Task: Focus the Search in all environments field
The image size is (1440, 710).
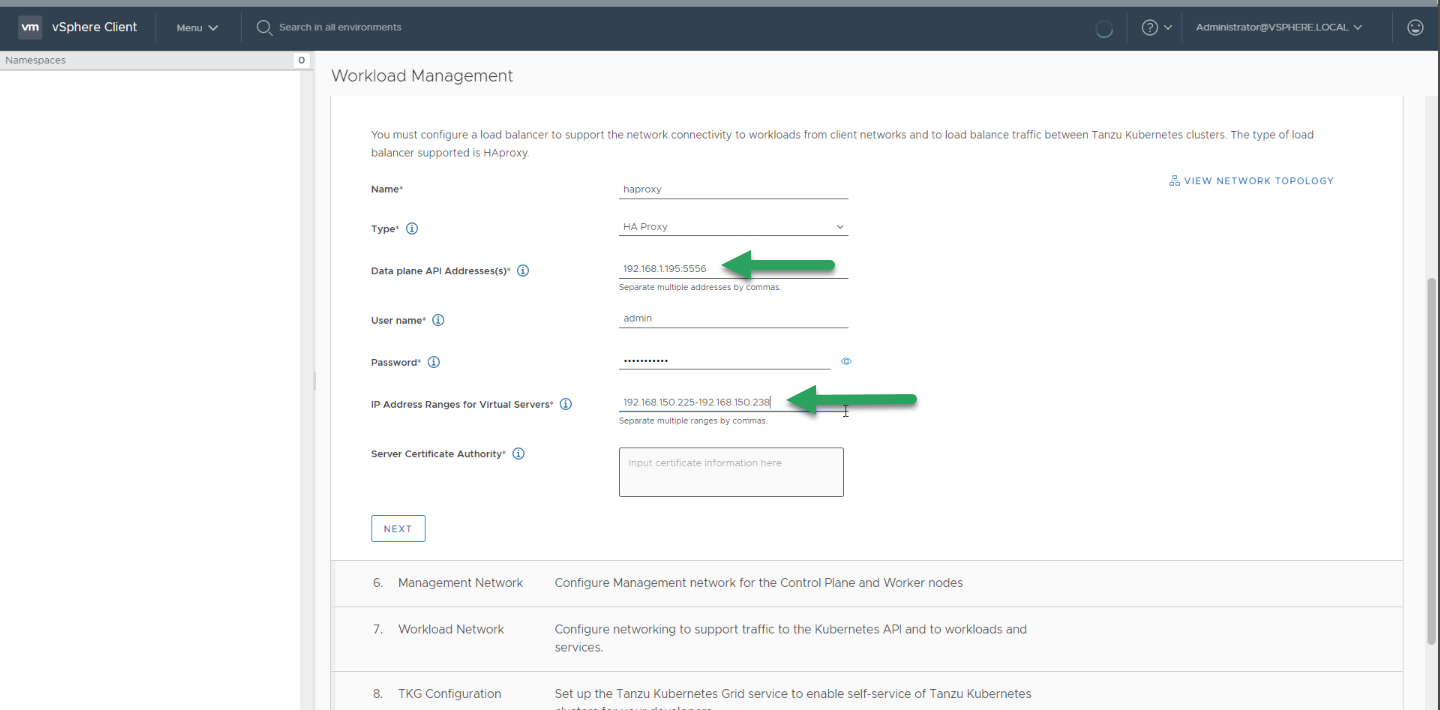Action: click(340, 28)
